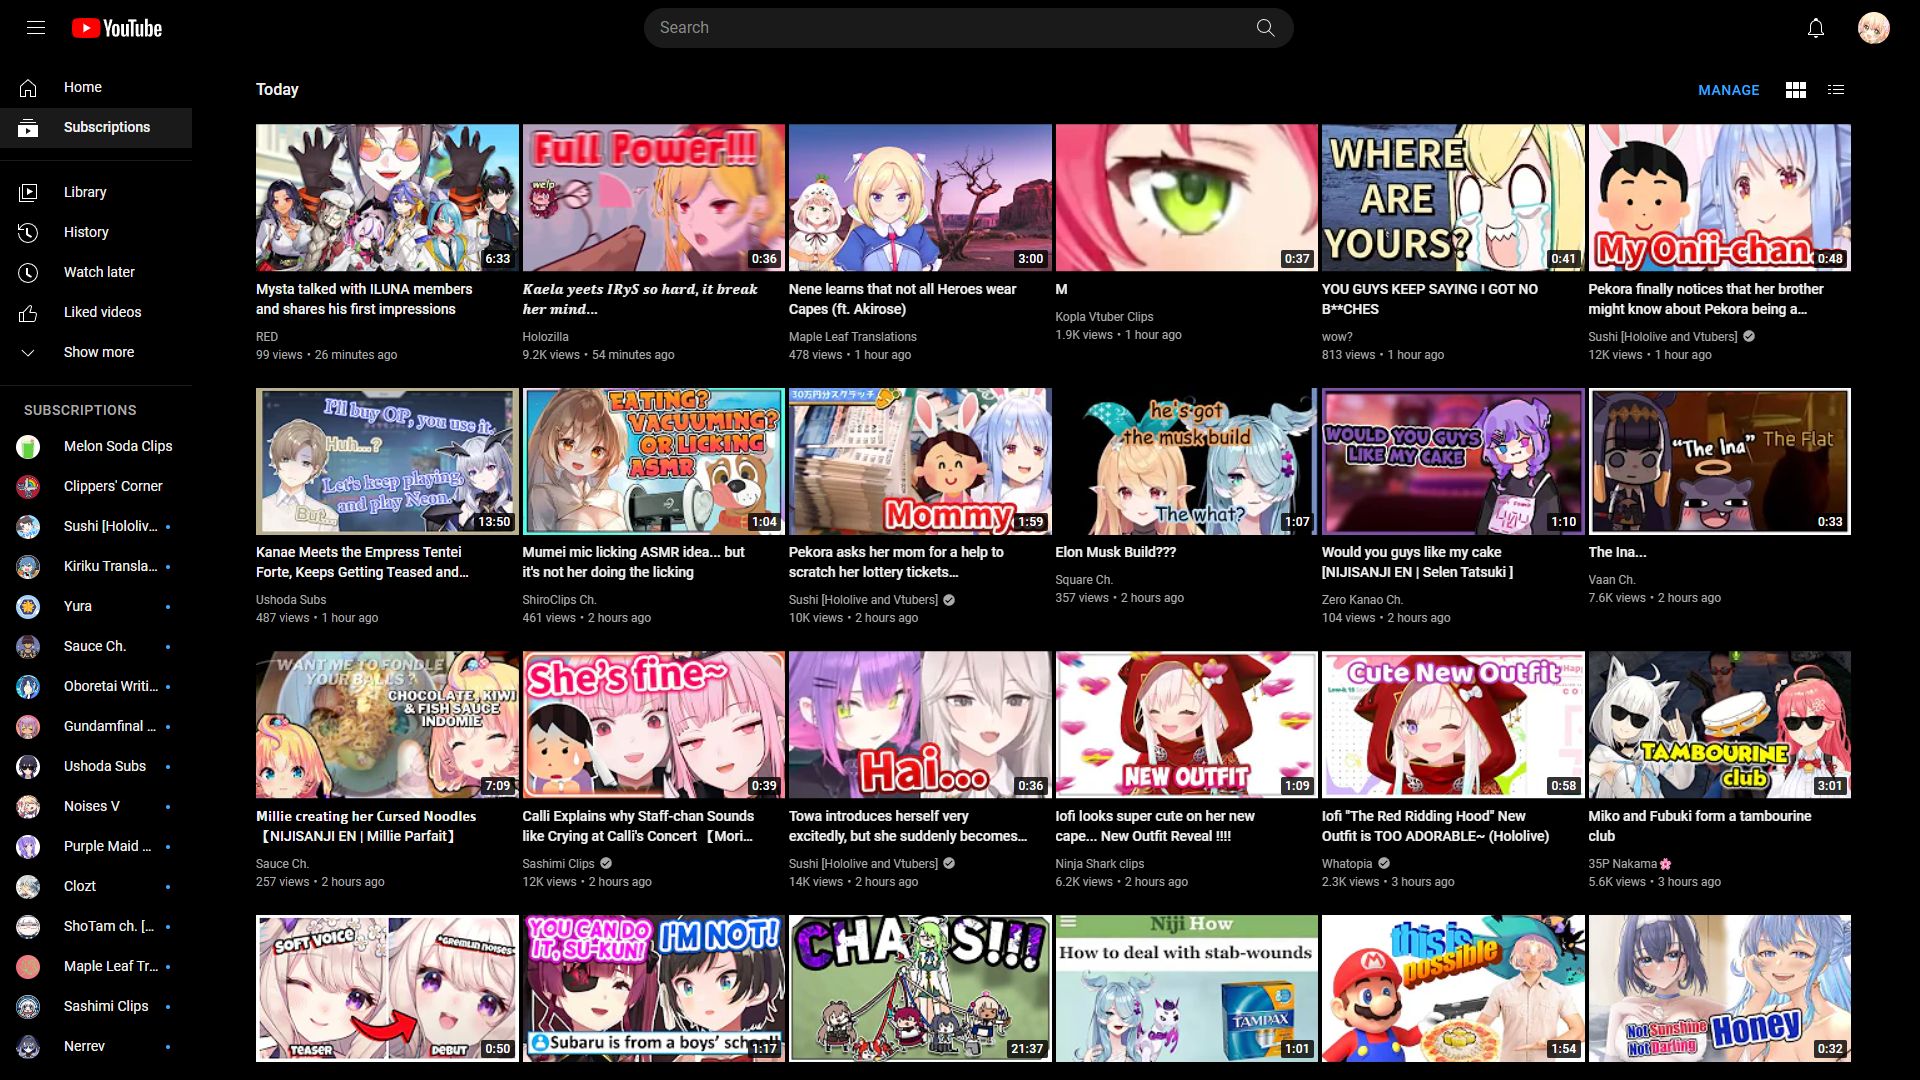
Task: Open the History sidebar icon
Action: 27,231
